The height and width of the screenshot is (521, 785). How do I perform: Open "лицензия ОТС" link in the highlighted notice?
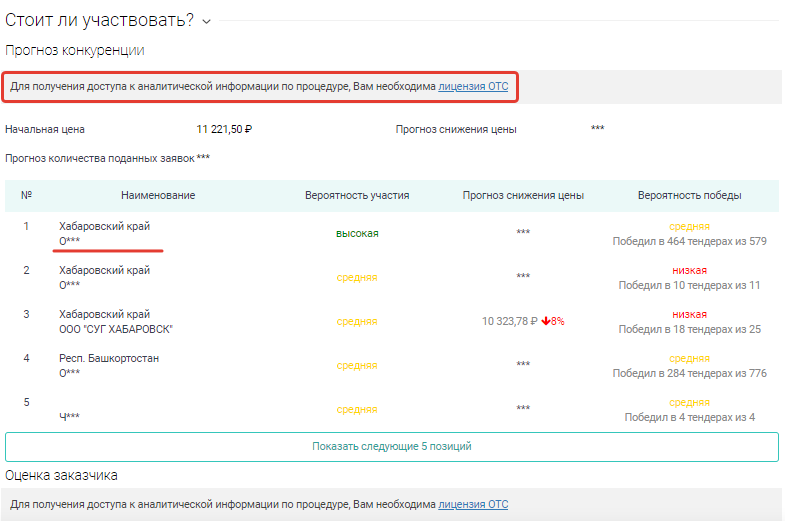pos(473,87)
